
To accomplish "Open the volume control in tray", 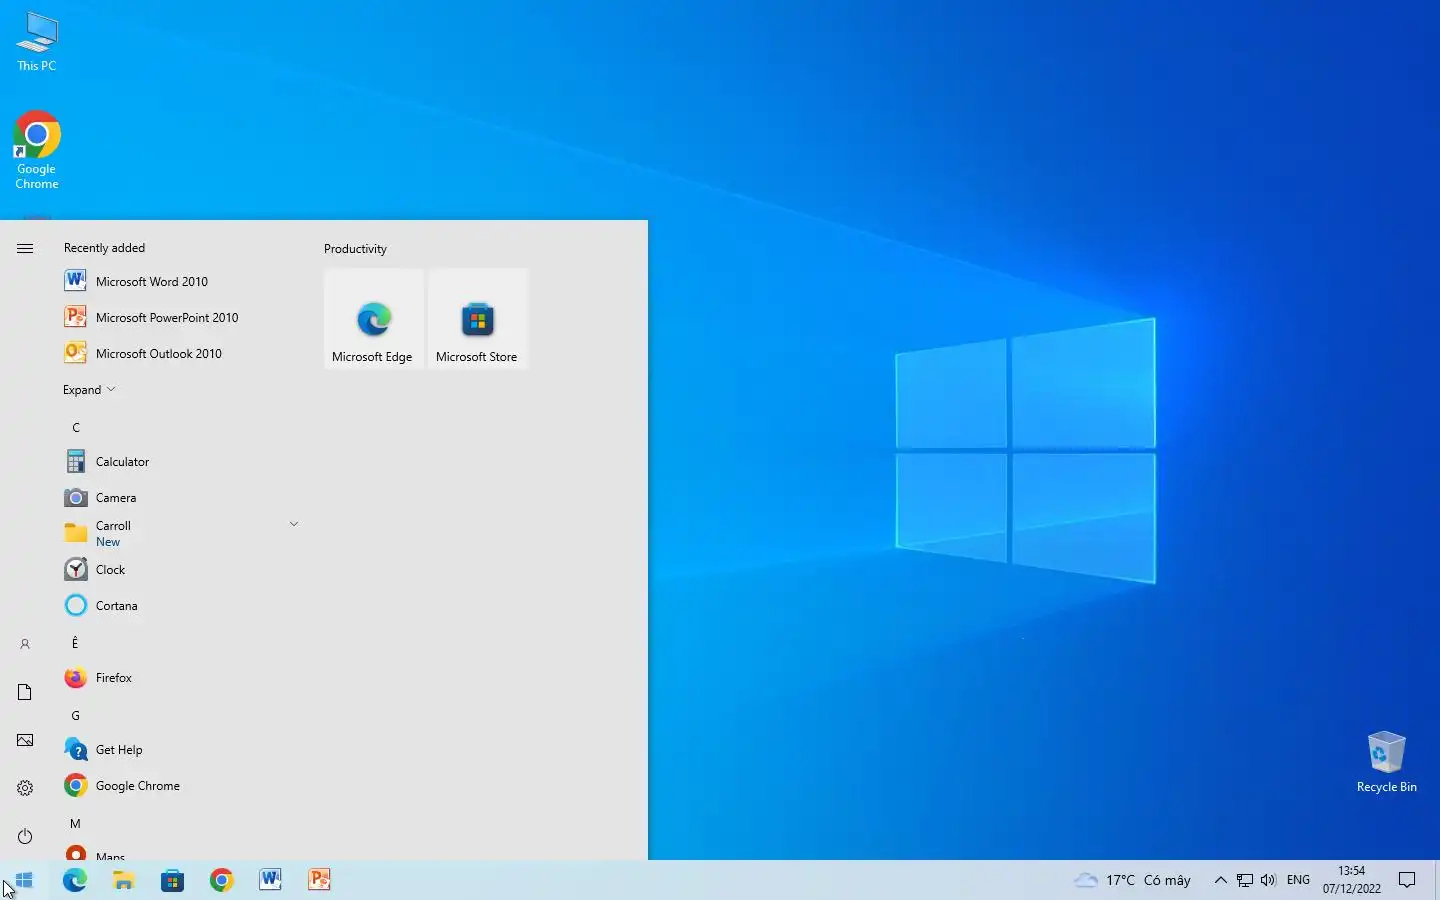I will point(1269,880).
